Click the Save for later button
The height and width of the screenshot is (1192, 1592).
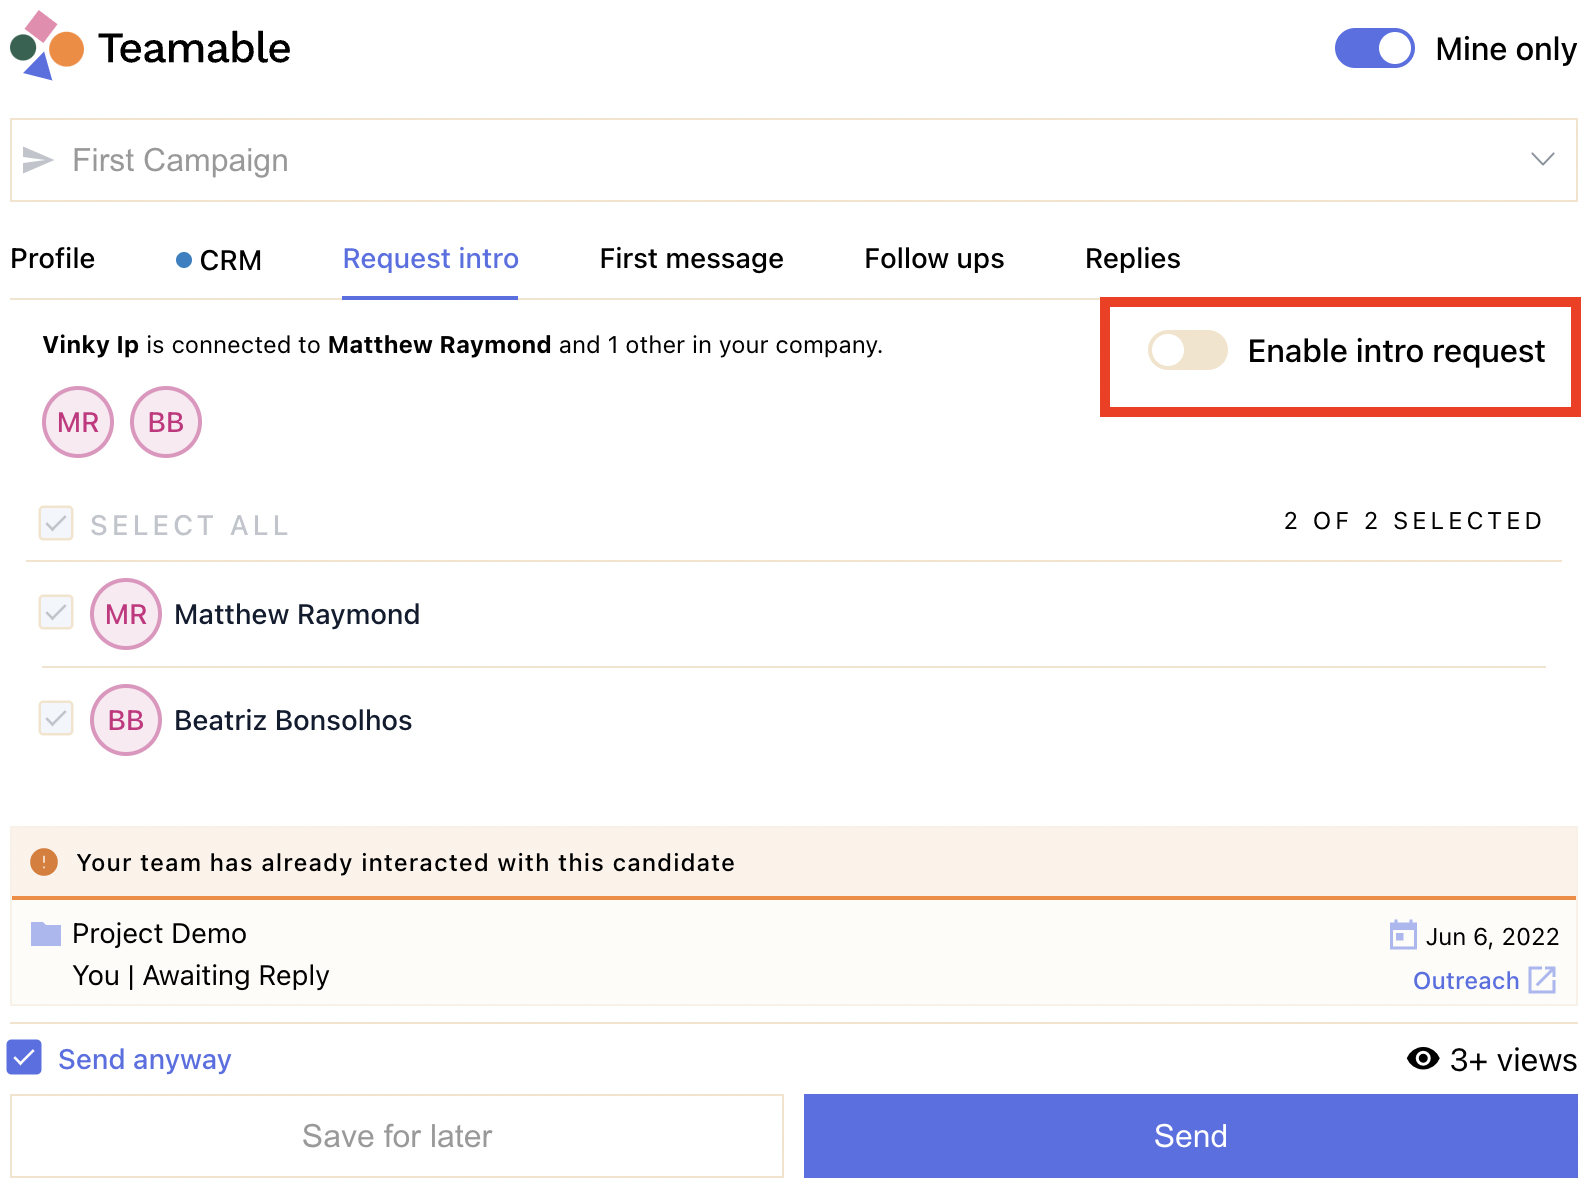pyautogui.click(x=397, y=1136)
